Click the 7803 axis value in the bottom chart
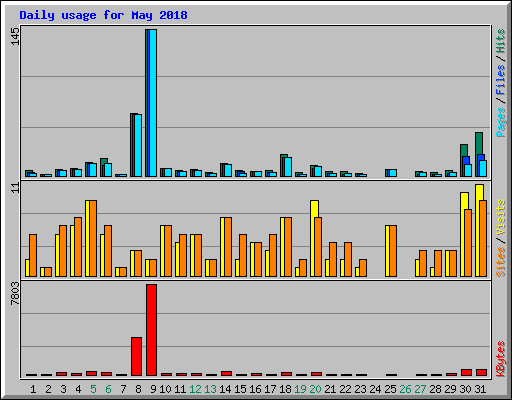Viewport: 512px width, 400px height. pyautogui.click(x=15, y=293)
